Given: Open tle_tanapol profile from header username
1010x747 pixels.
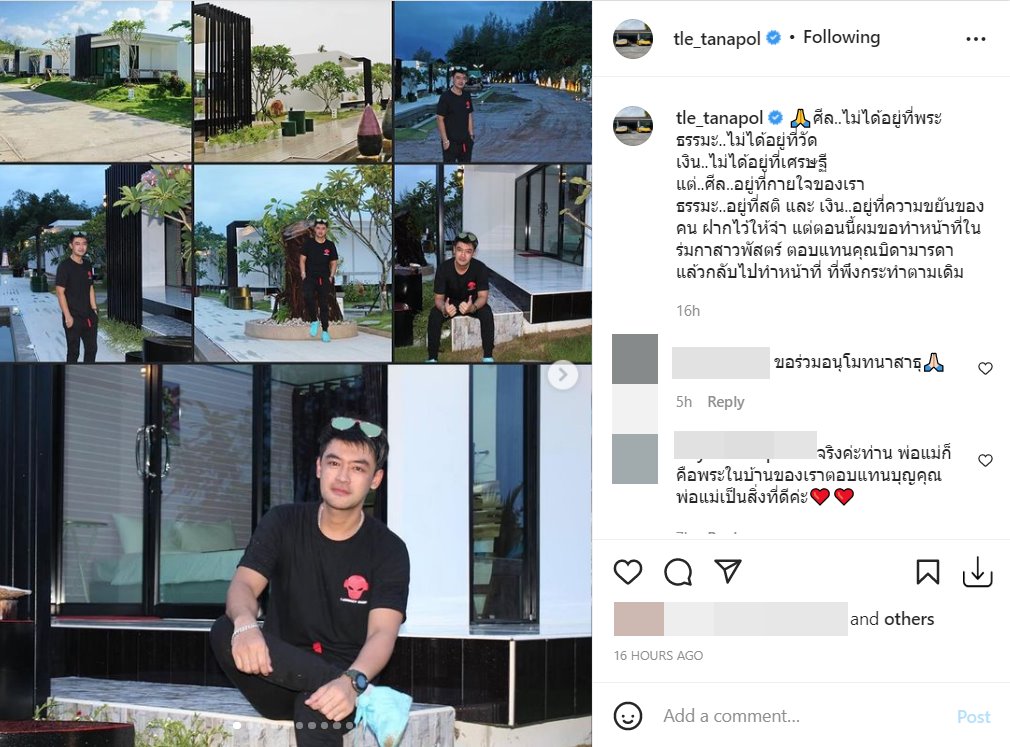Looking at the screenshot, I should (x=717, y=39).
